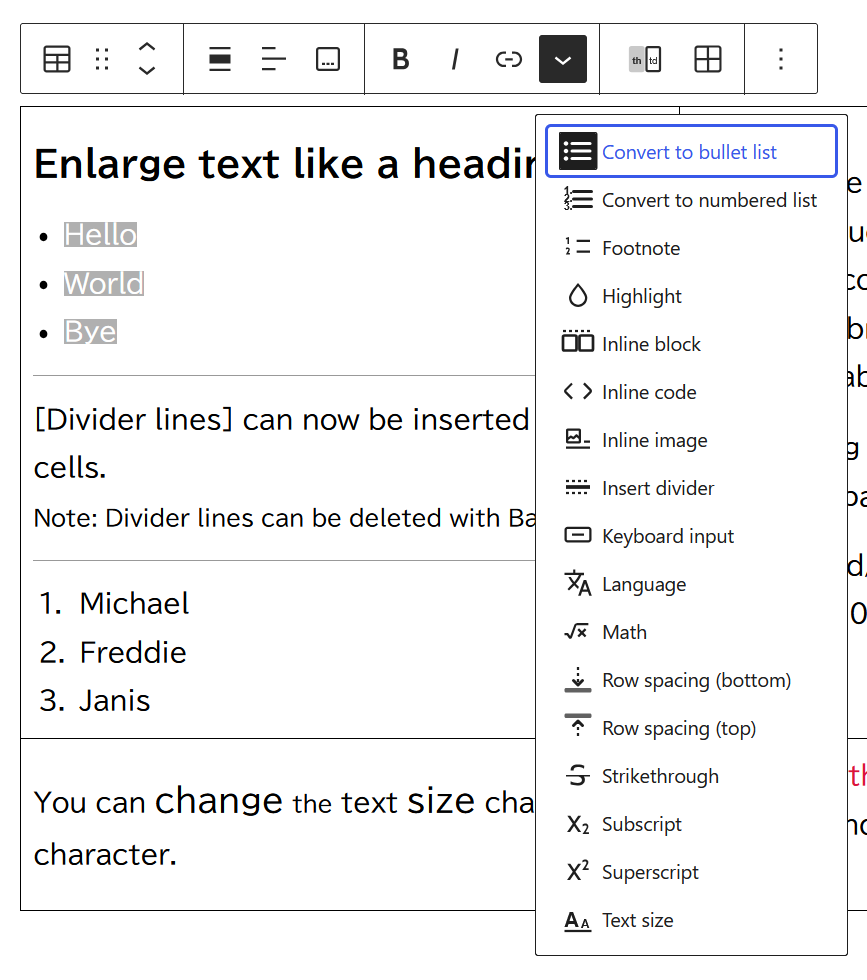Select the Footnote menu item

[691, 248]
